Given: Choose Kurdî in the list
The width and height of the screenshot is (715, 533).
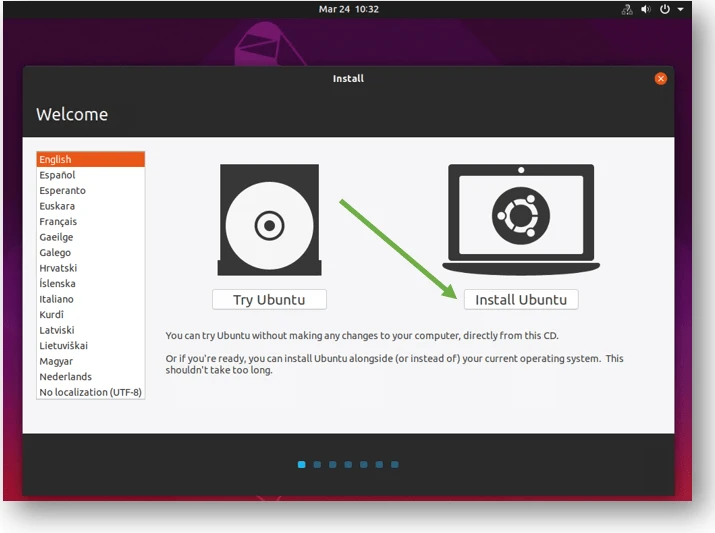Looking at the screenshot, I should click(x=90, y=314).
